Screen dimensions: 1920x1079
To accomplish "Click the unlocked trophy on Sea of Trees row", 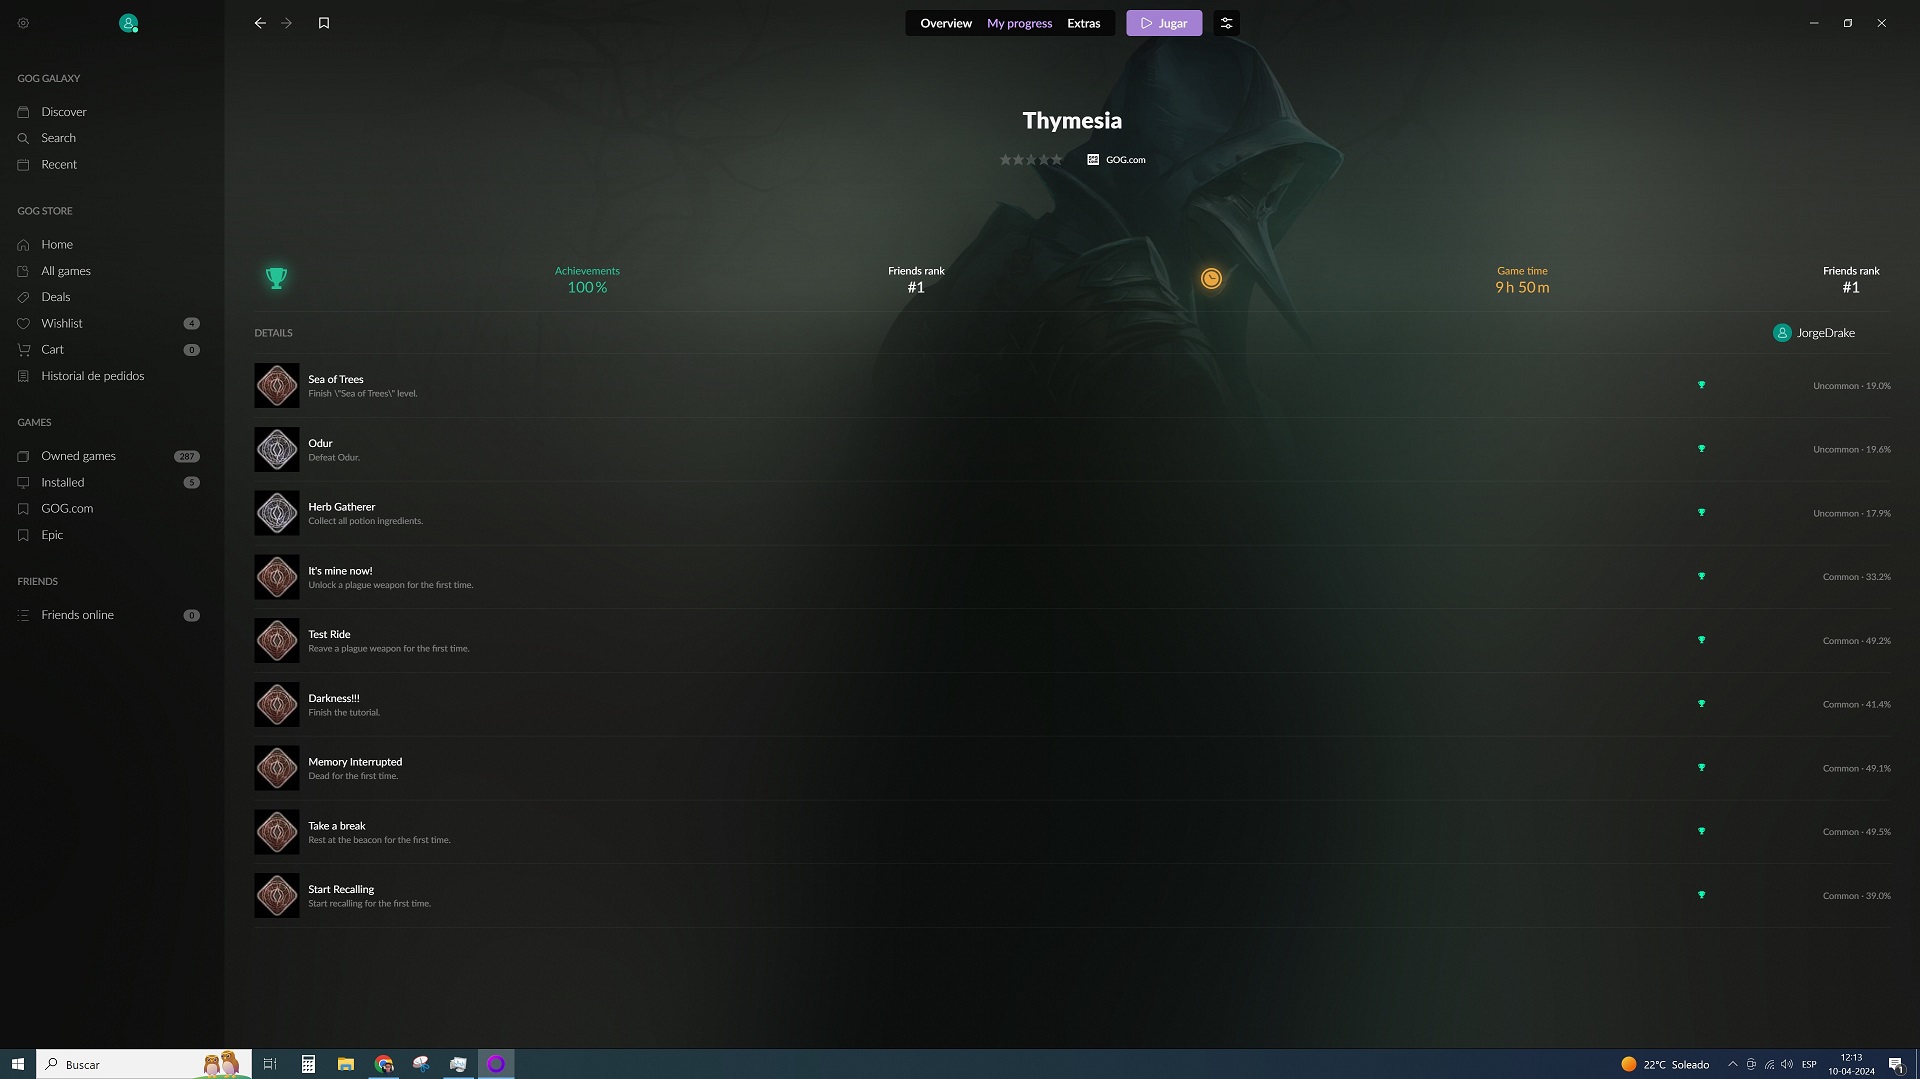I will (x=1701, y=385).
